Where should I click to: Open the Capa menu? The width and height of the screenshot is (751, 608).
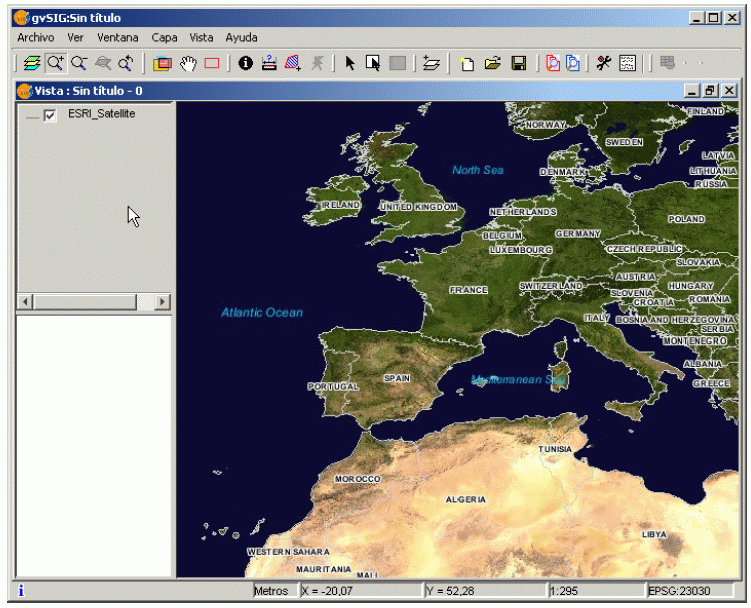[164, 37]
